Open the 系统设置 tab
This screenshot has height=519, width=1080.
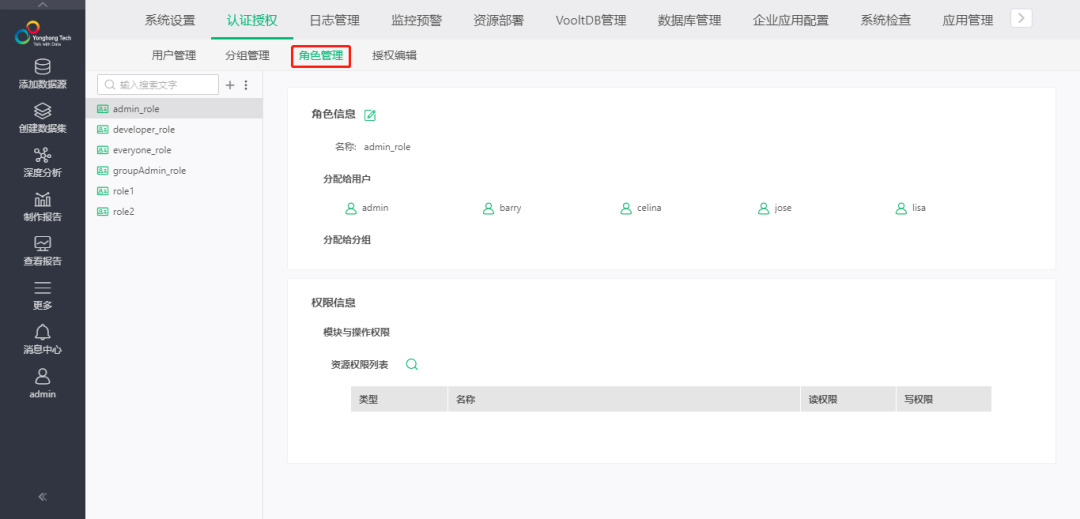[x=170, y=20]
